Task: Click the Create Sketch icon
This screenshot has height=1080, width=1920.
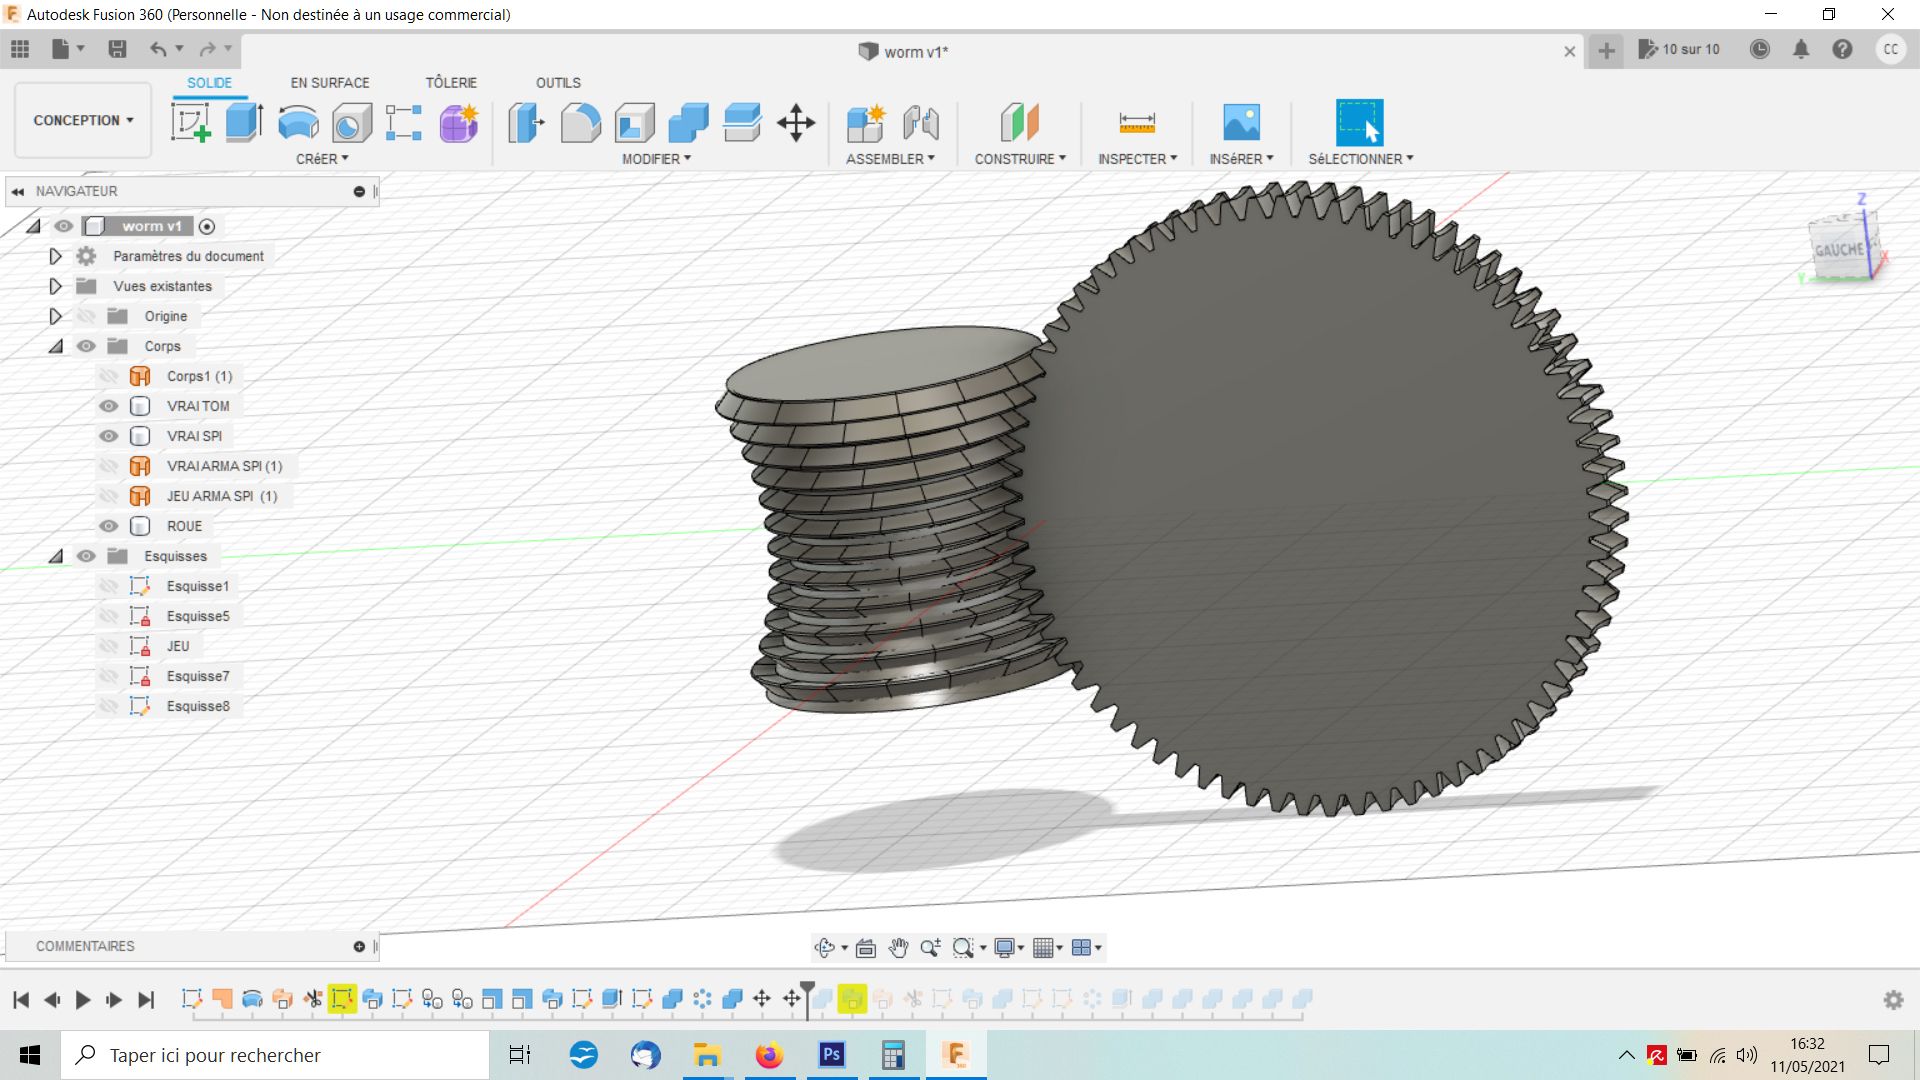Action: [190, 123]
